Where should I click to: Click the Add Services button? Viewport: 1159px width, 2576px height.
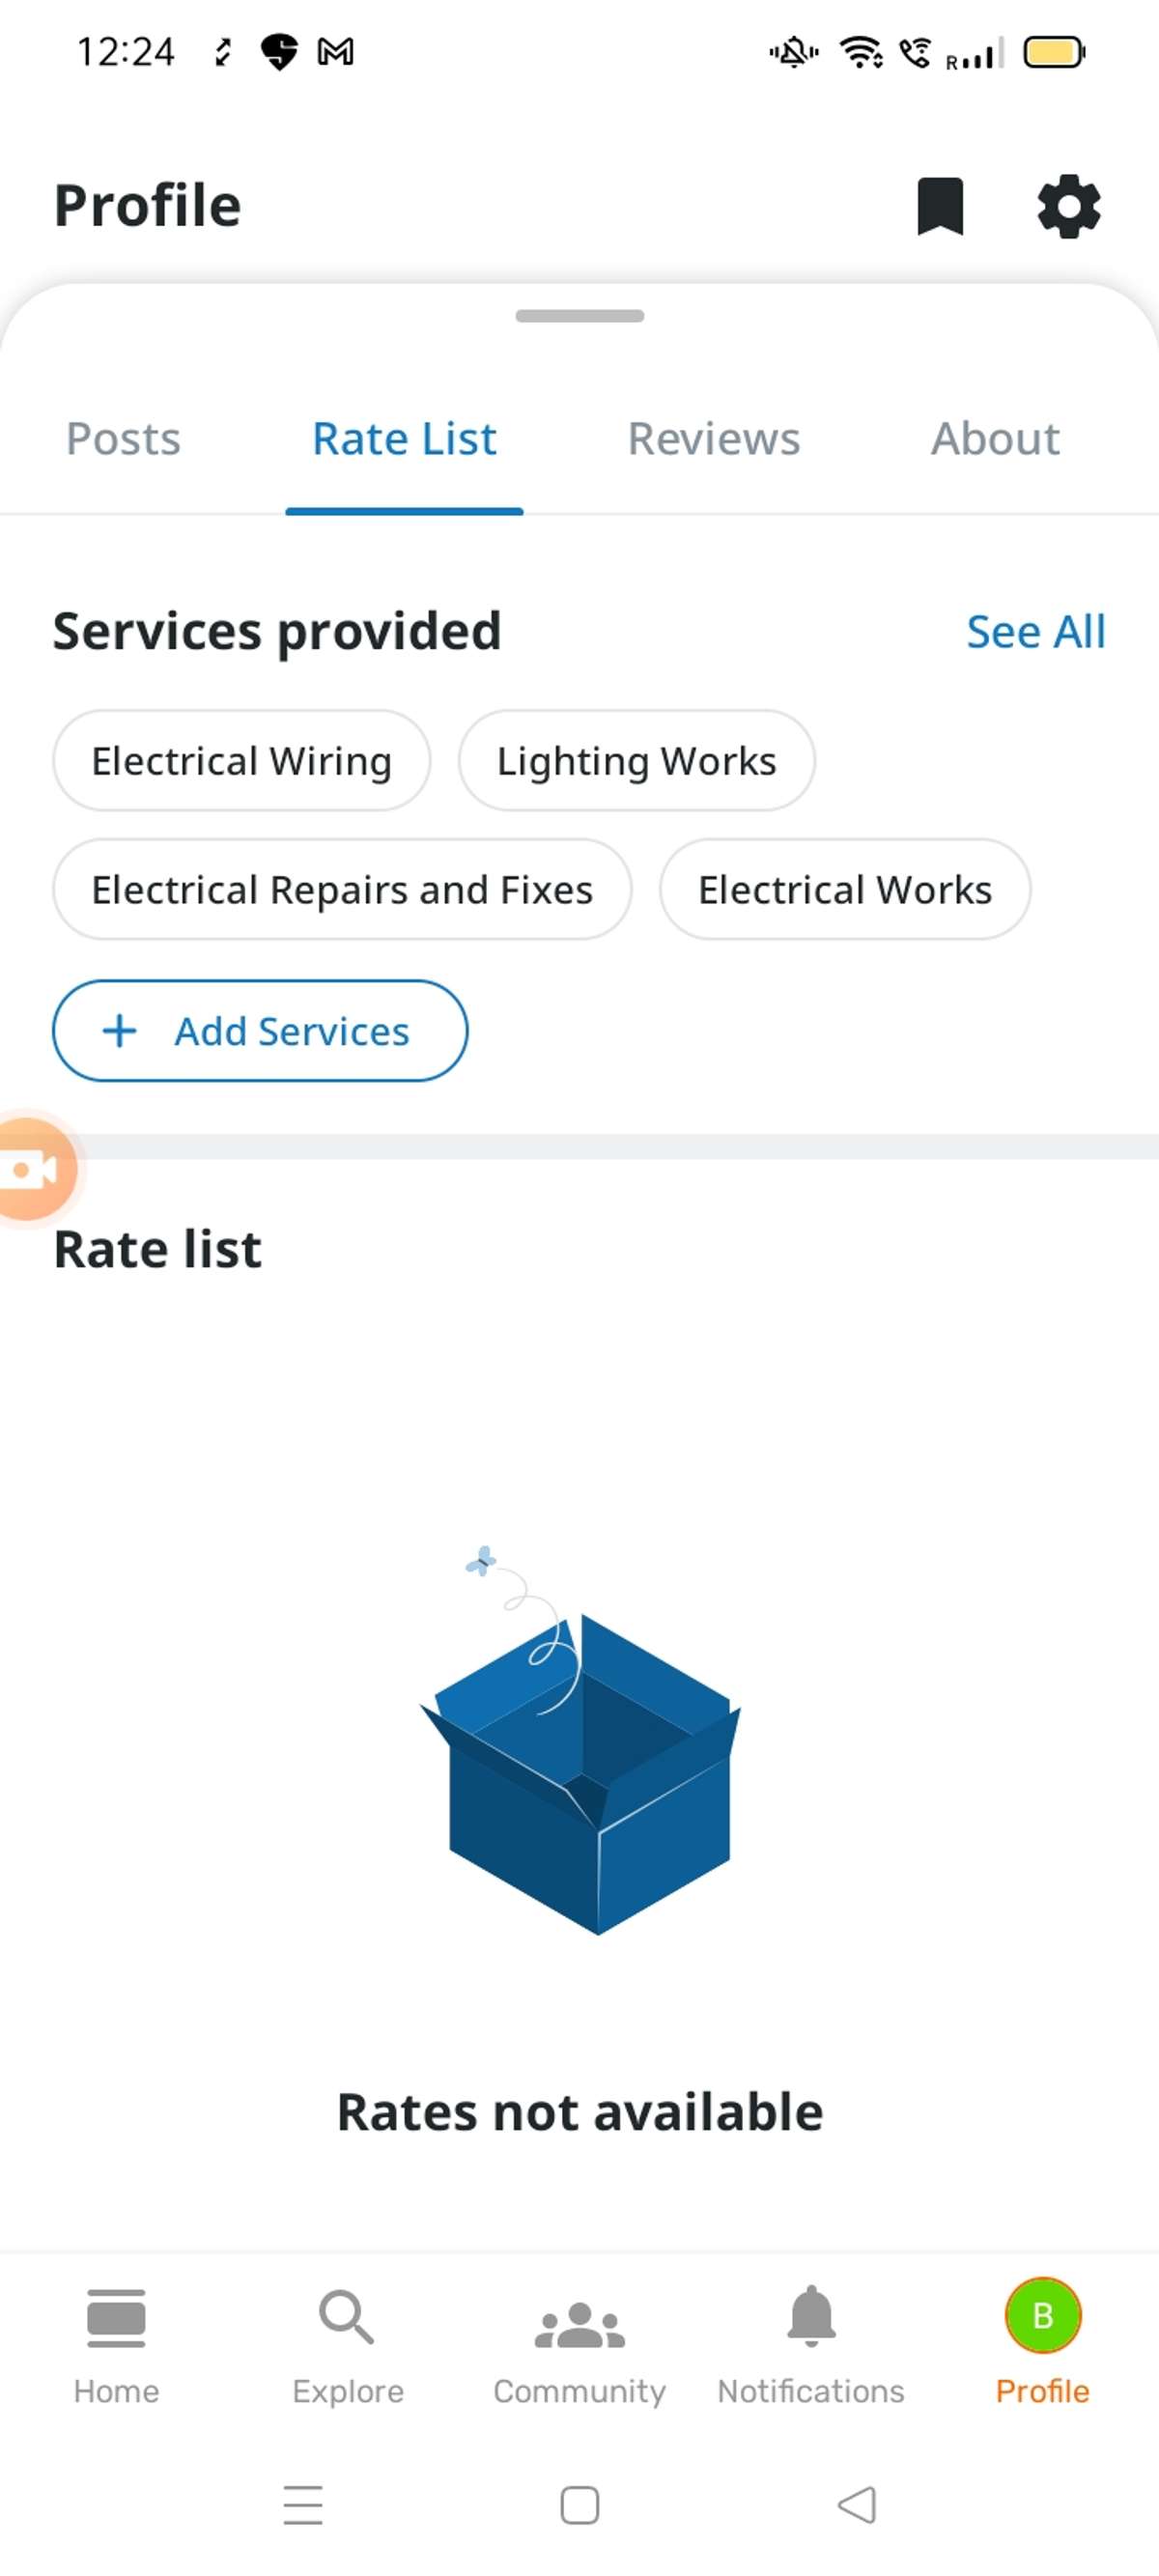tap(260, 1031)
